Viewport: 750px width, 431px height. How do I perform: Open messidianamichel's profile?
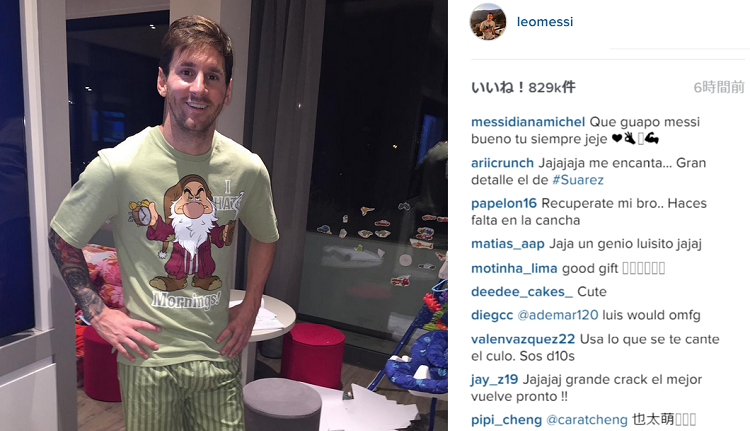click(528, 122)
